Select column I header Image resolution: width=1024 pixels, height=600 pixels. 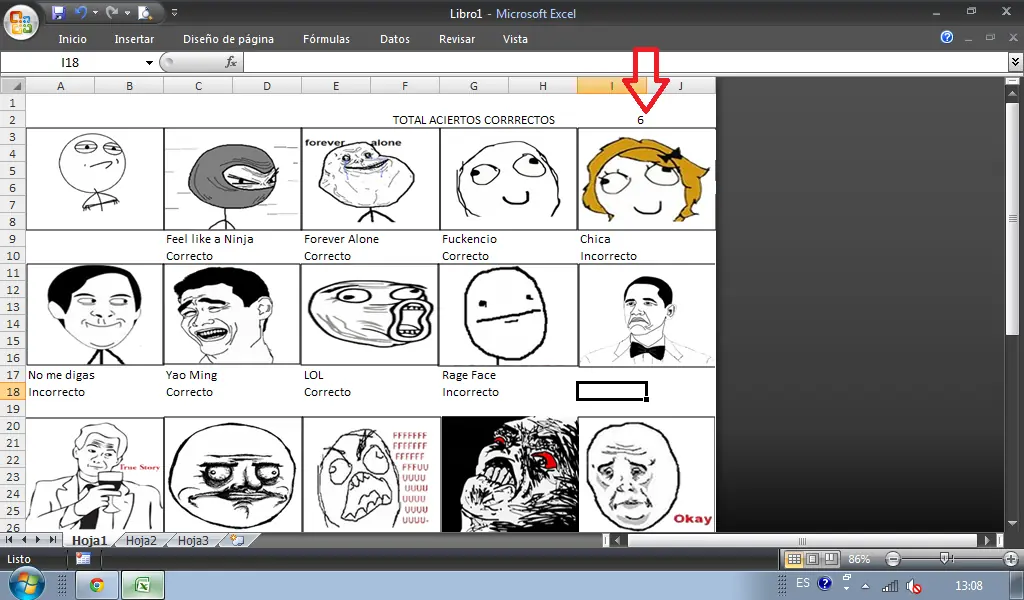coord(611,86)
